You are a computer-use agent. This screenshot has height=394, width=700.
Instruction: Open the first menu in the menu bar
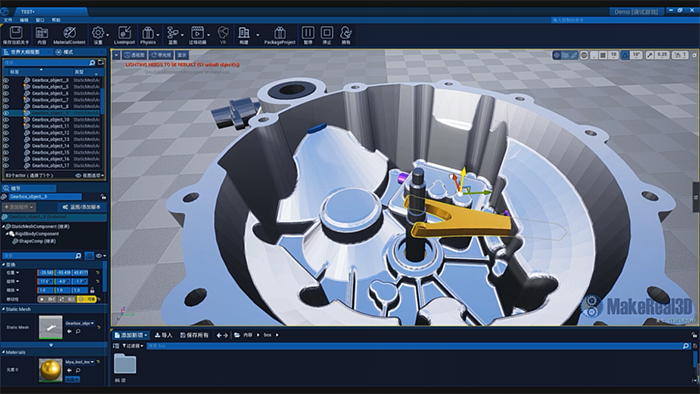pyautogui.click(x=8, y=20)
